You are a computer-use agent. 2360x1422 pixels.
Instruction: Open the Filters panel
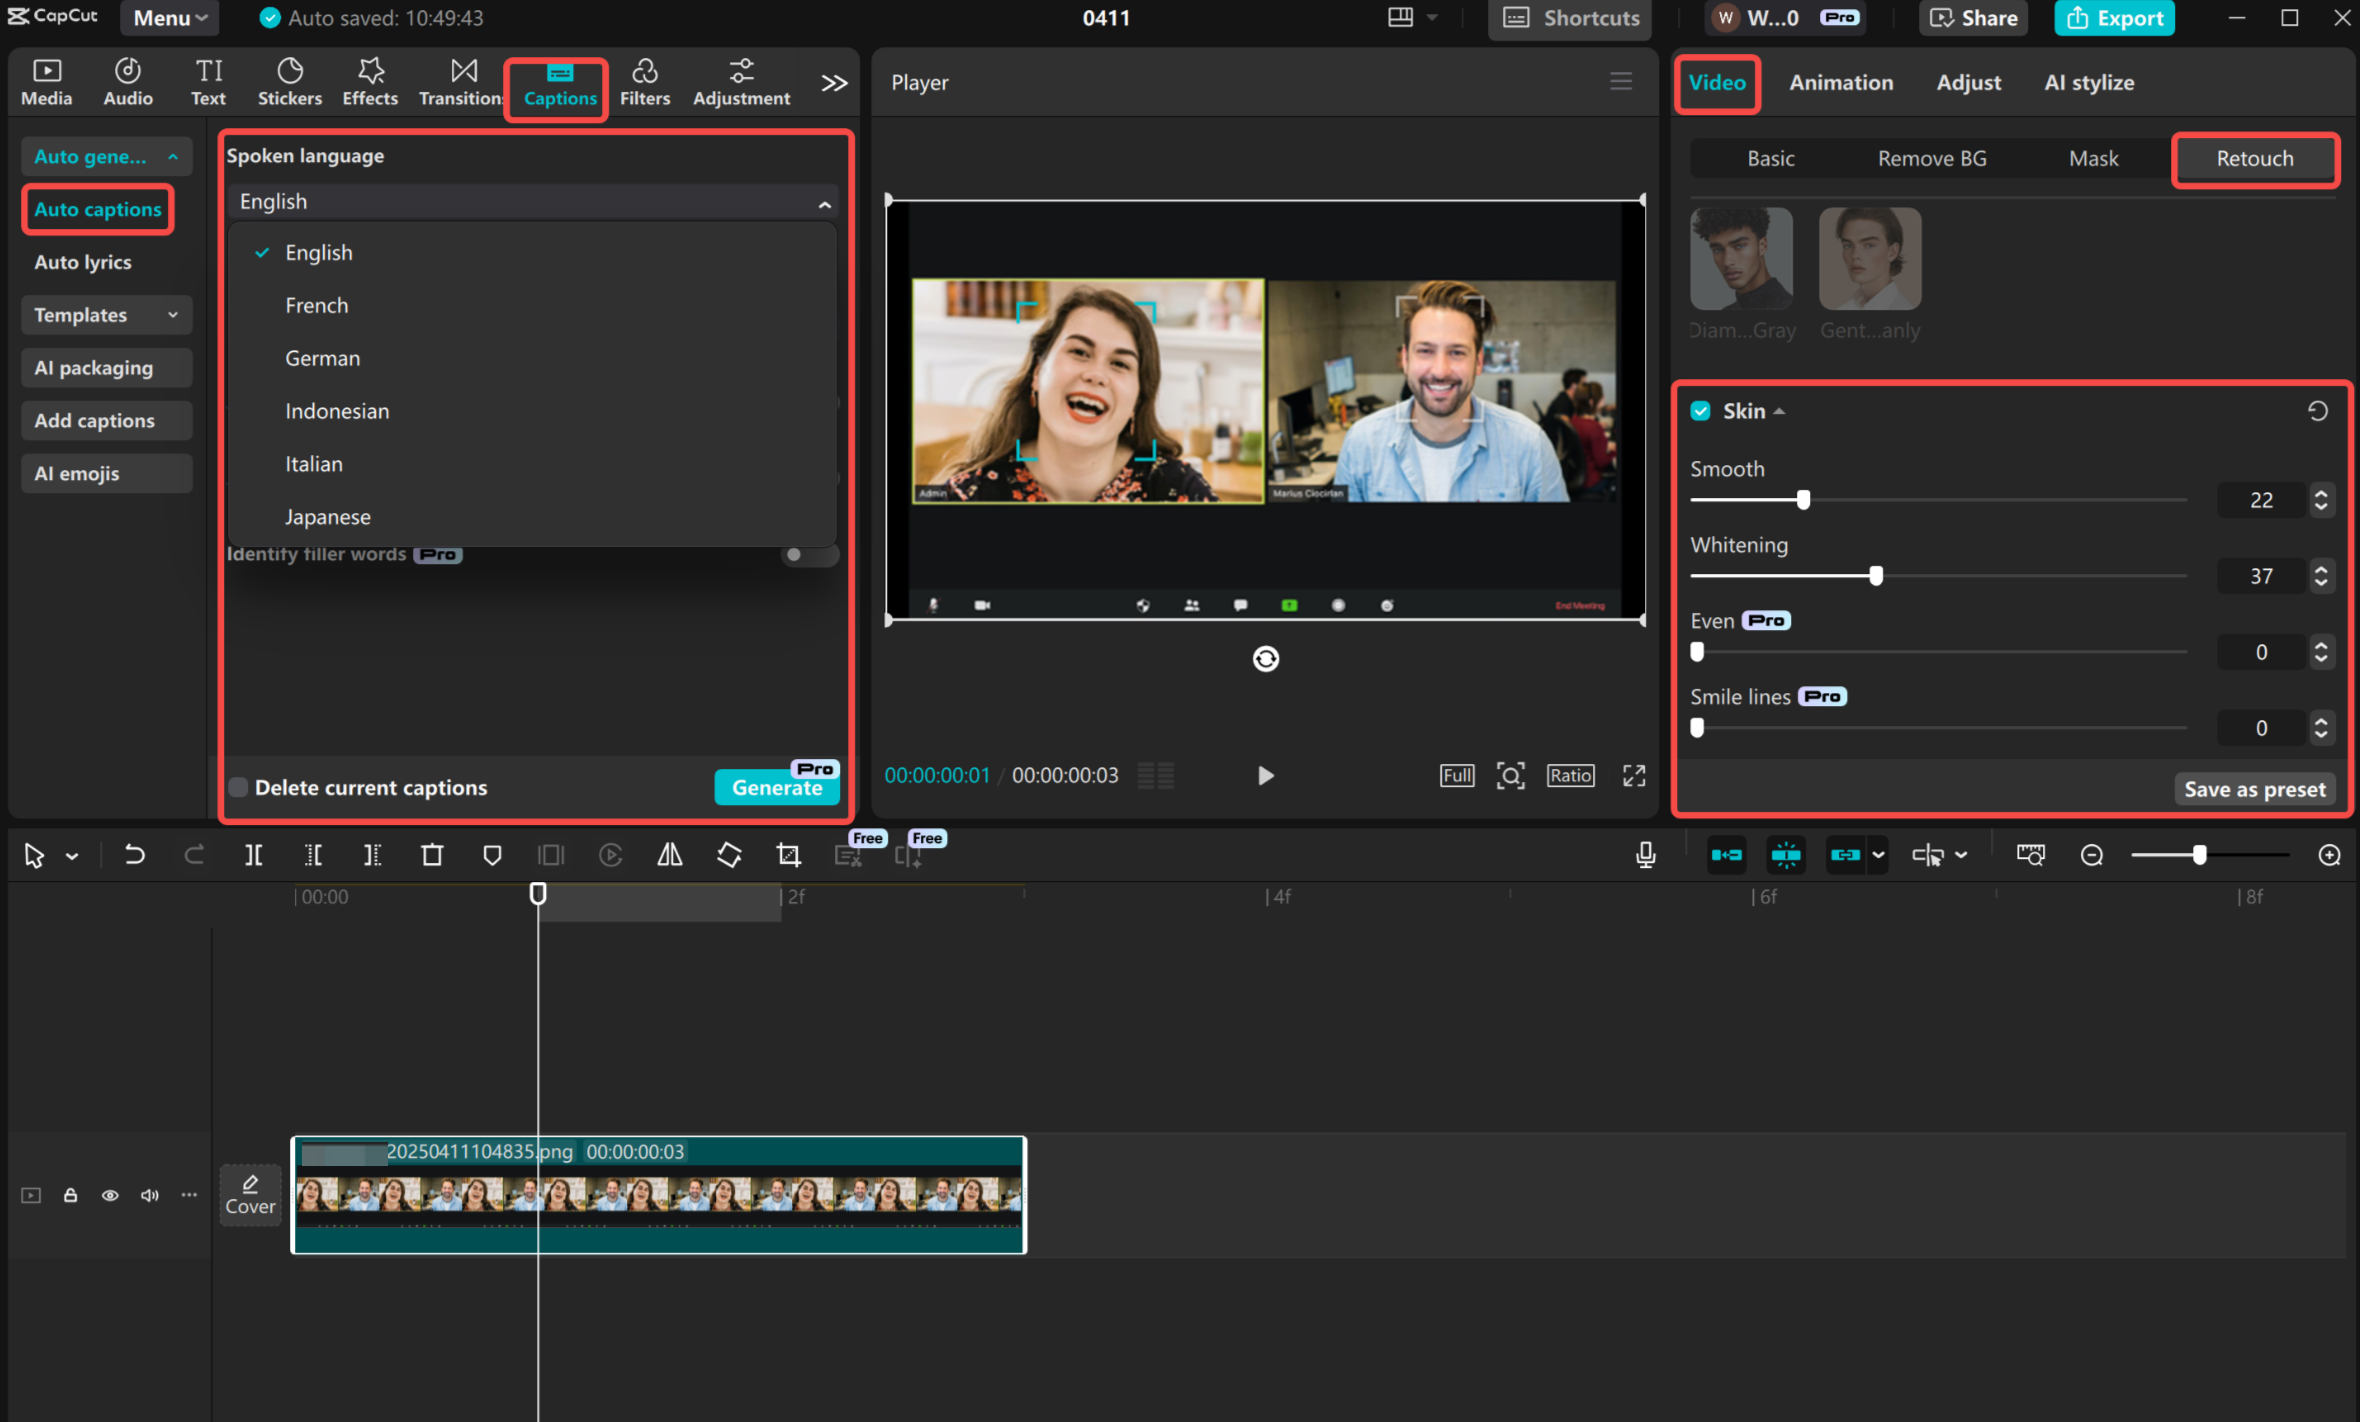(645, 82)
